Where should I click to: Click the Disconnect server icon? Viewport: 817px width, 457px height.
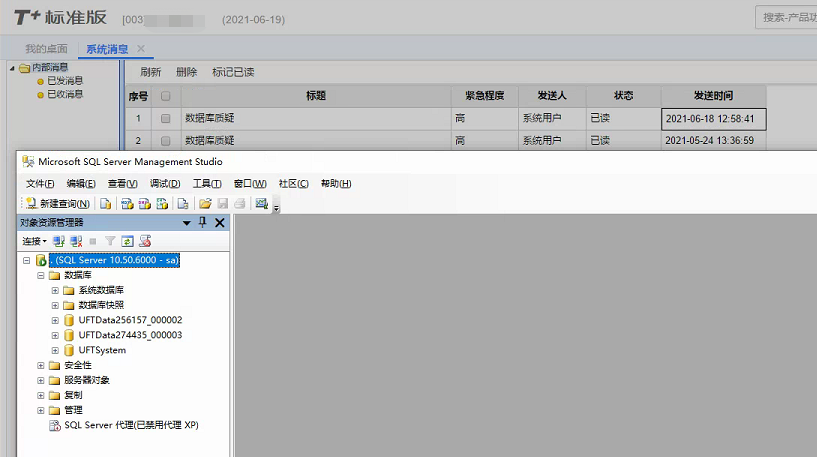[x=76, y=241]
